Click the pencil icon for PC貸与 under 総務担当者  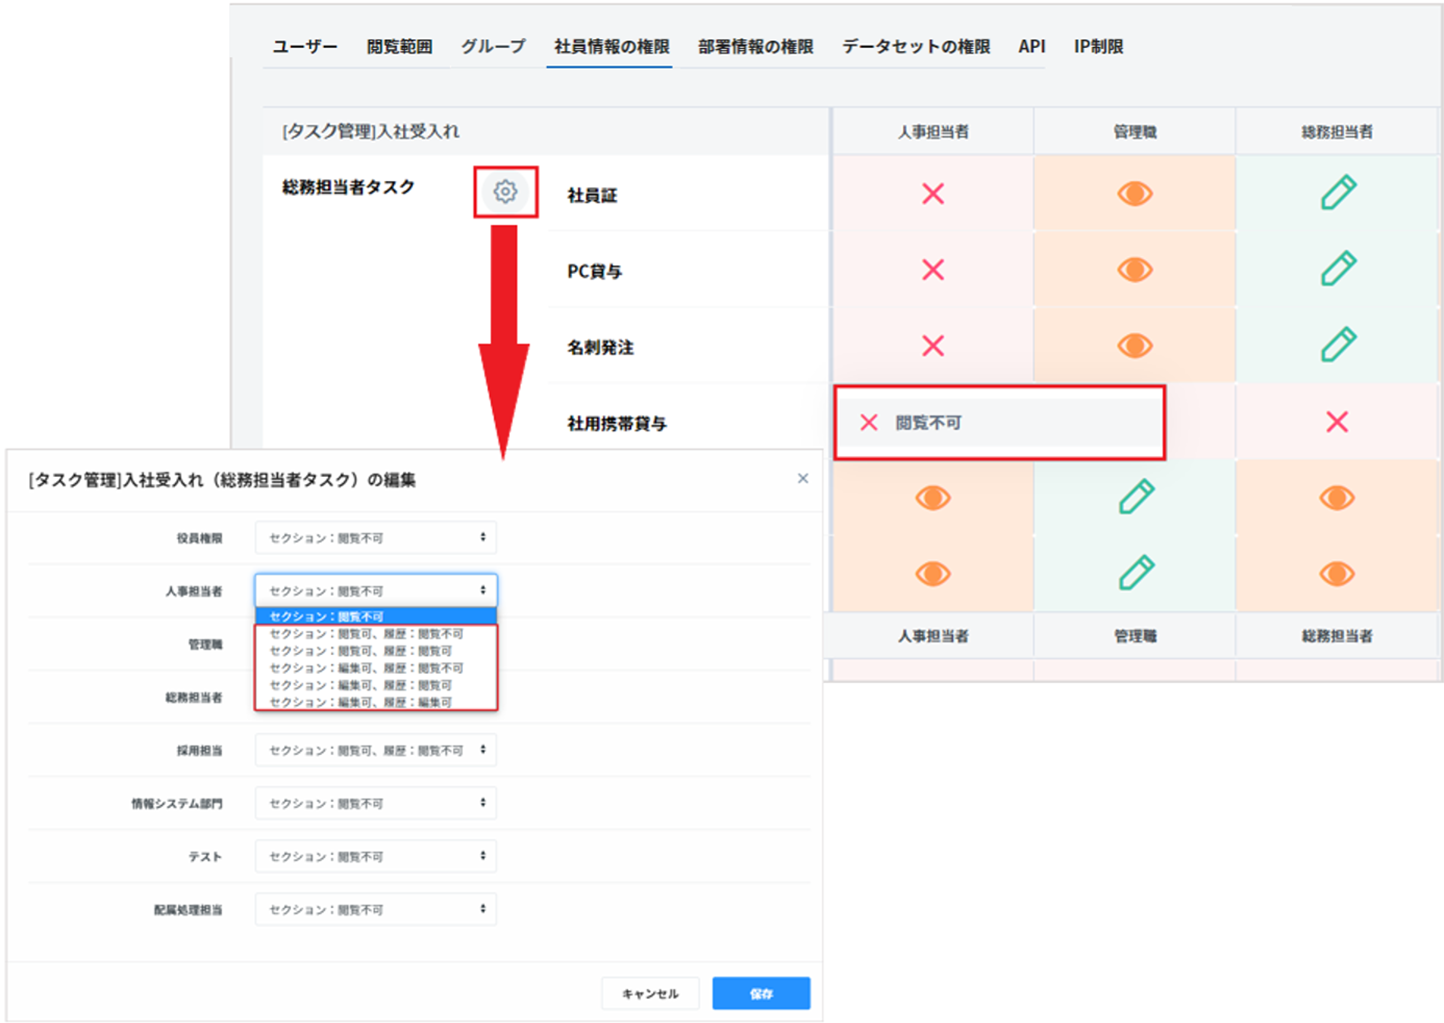(1337, 269)
